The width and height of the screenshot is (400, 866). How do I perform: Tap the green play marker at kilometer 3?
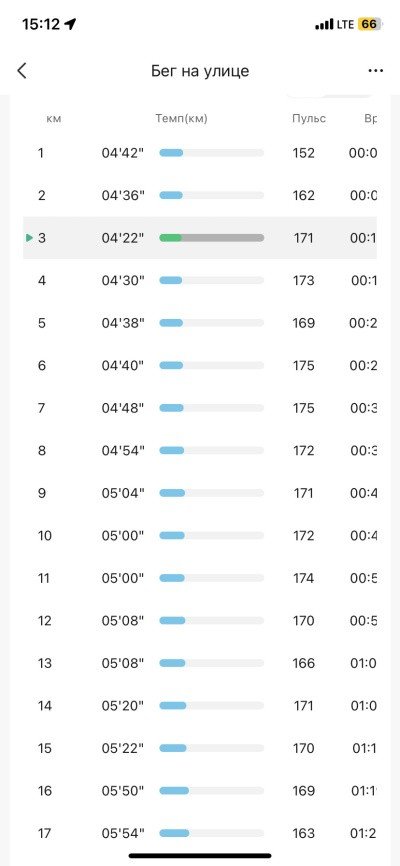click(29, 238)
